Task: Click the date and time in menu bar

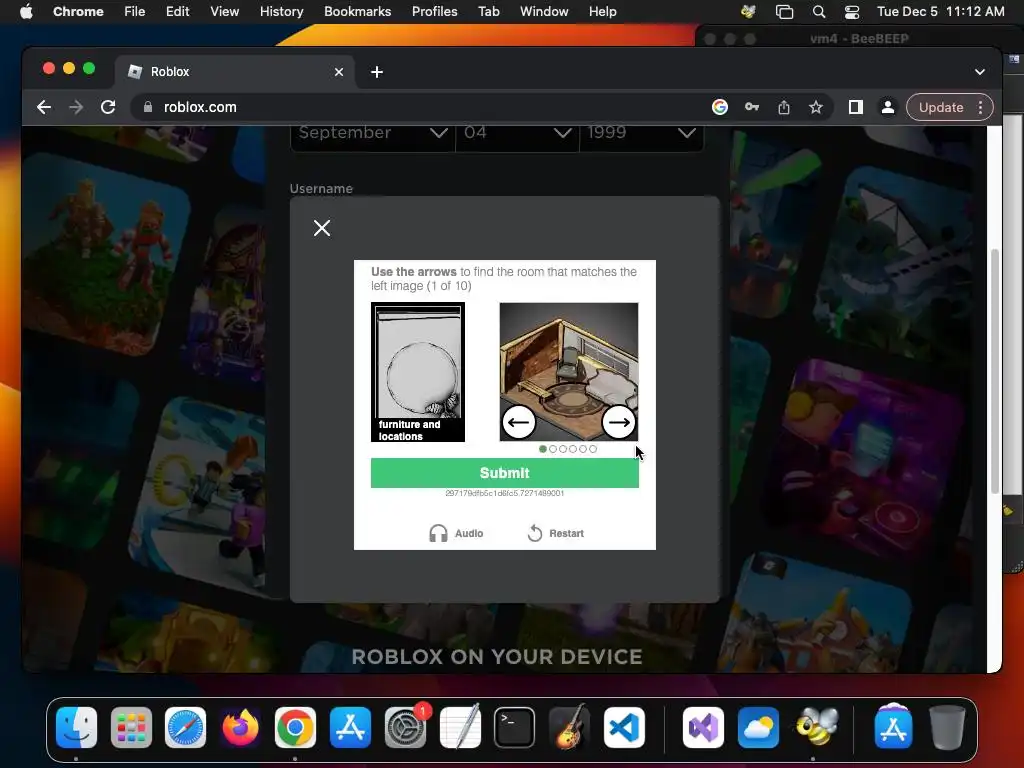Action: pyautogui.click(x=940, y=11)
